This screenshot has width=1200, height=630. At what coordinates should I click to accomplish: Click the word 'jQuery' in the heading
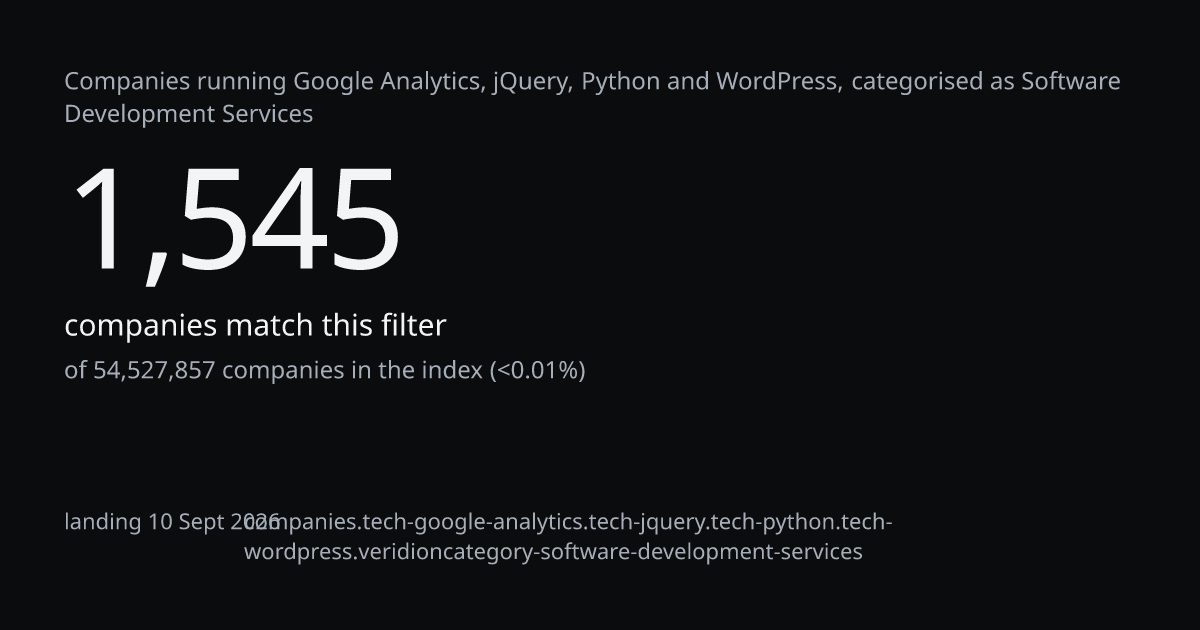click(531, 82)
